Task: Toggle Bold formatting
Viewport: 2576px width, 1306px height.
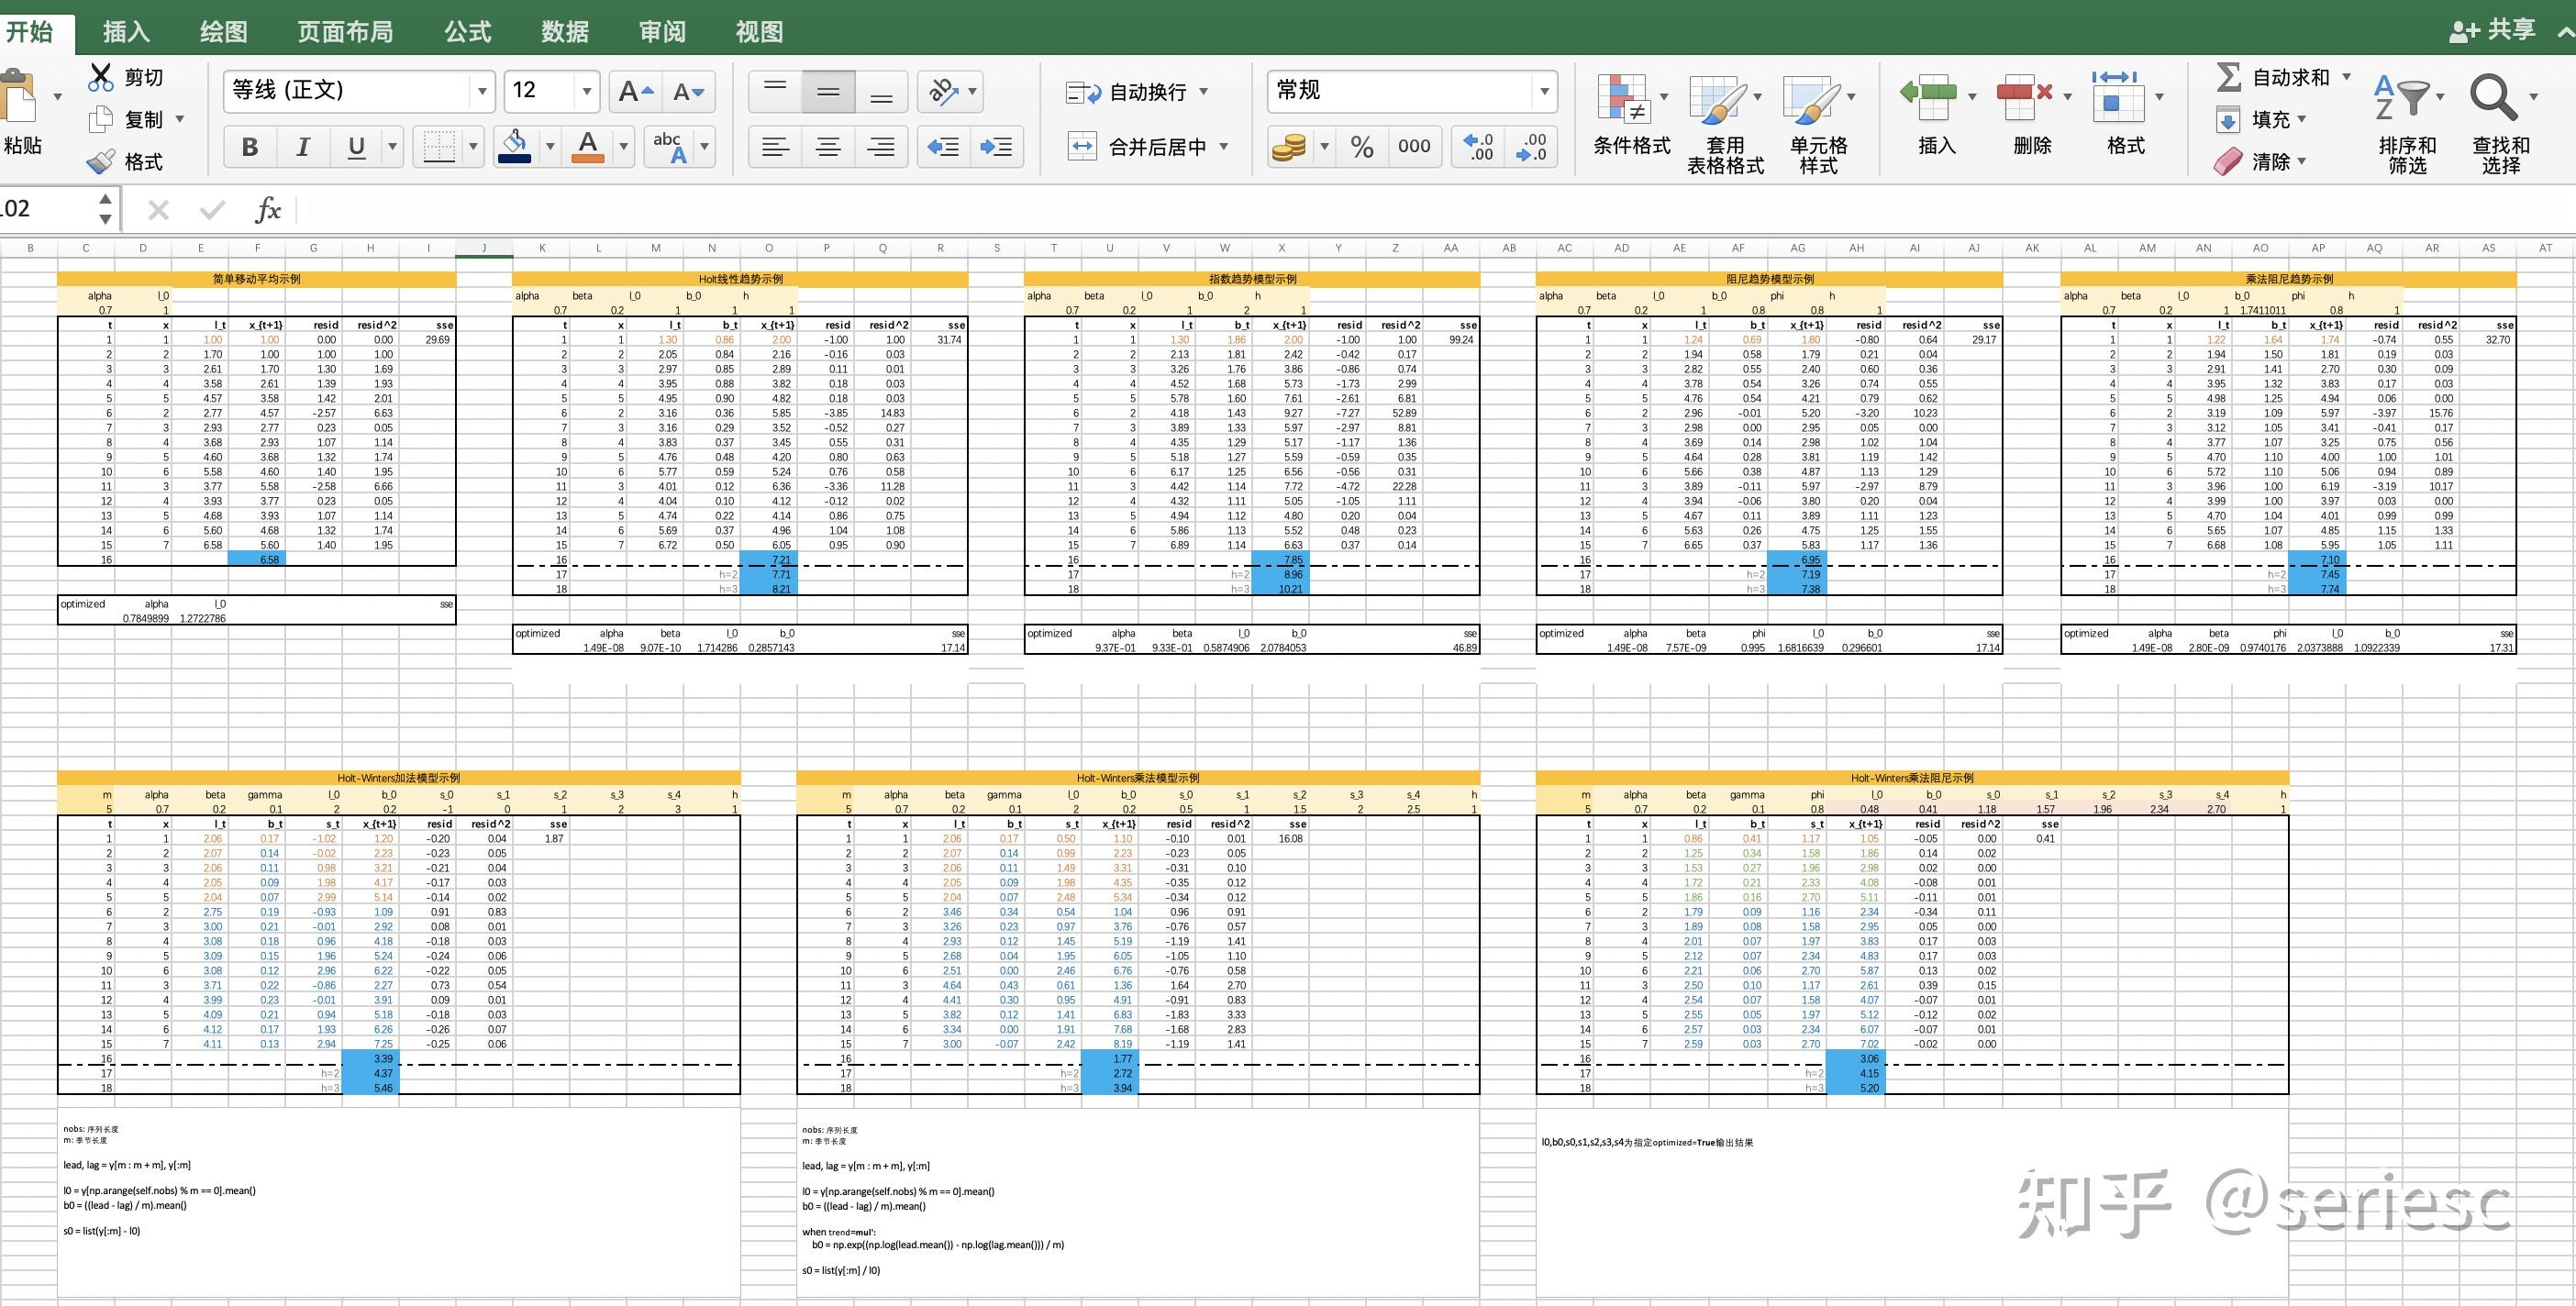Action: (x=250, y=147)
